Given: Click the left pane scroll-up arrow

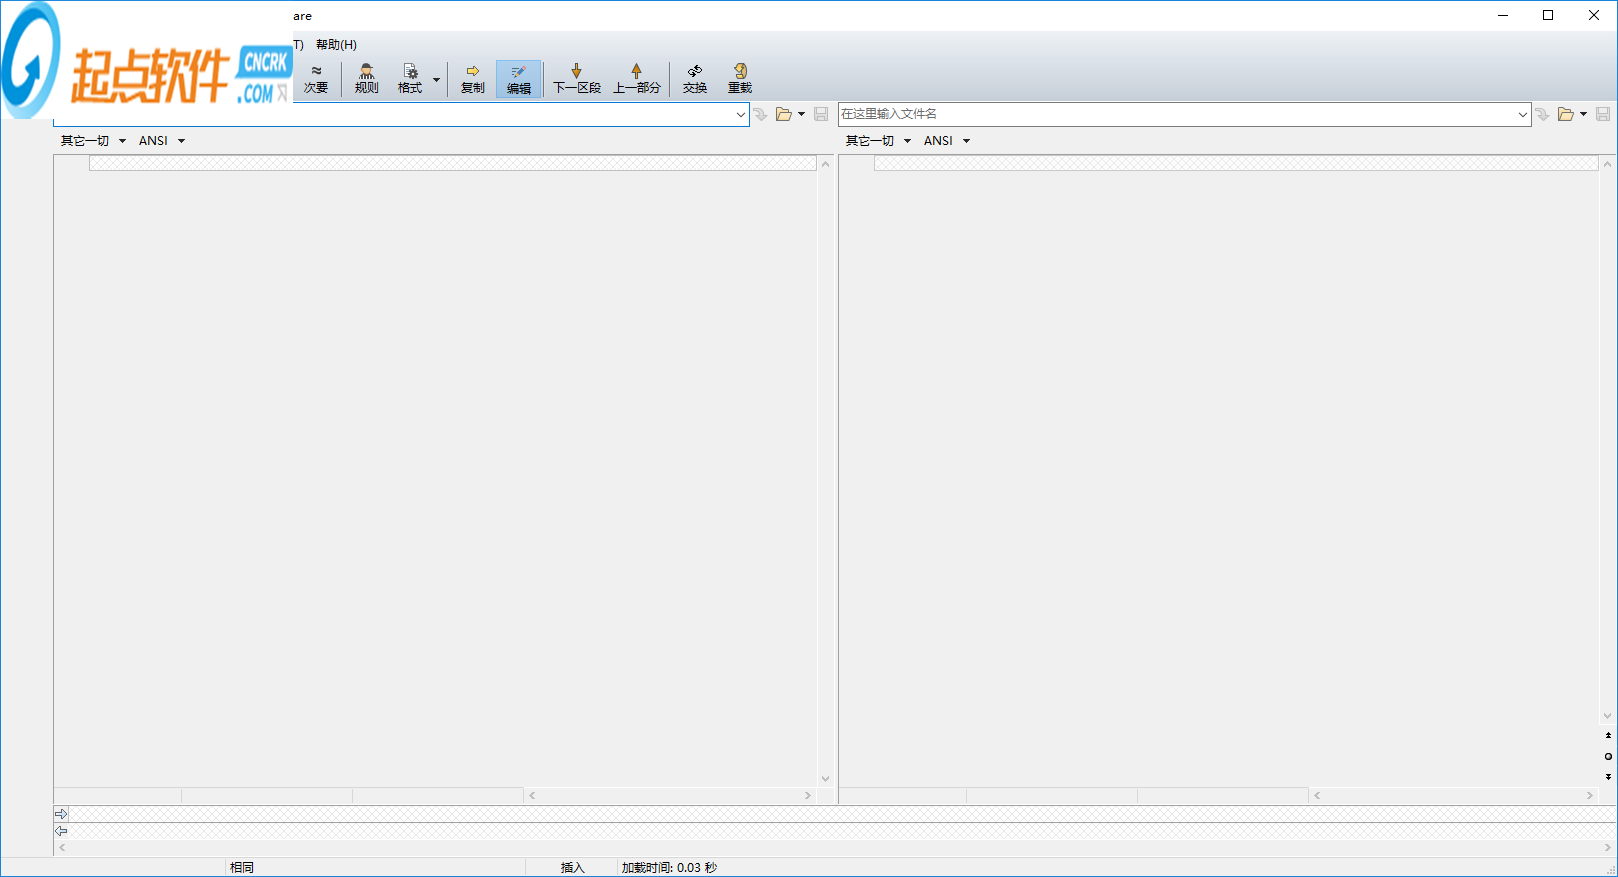Looking at the screenshot, I should click(x=825, y=164).
